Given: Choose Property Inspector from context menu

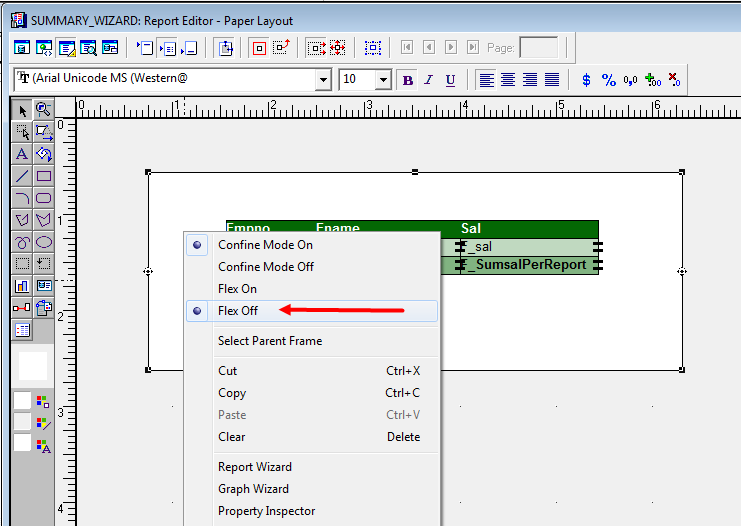Looking at the screenshot, I should point(266,511).
